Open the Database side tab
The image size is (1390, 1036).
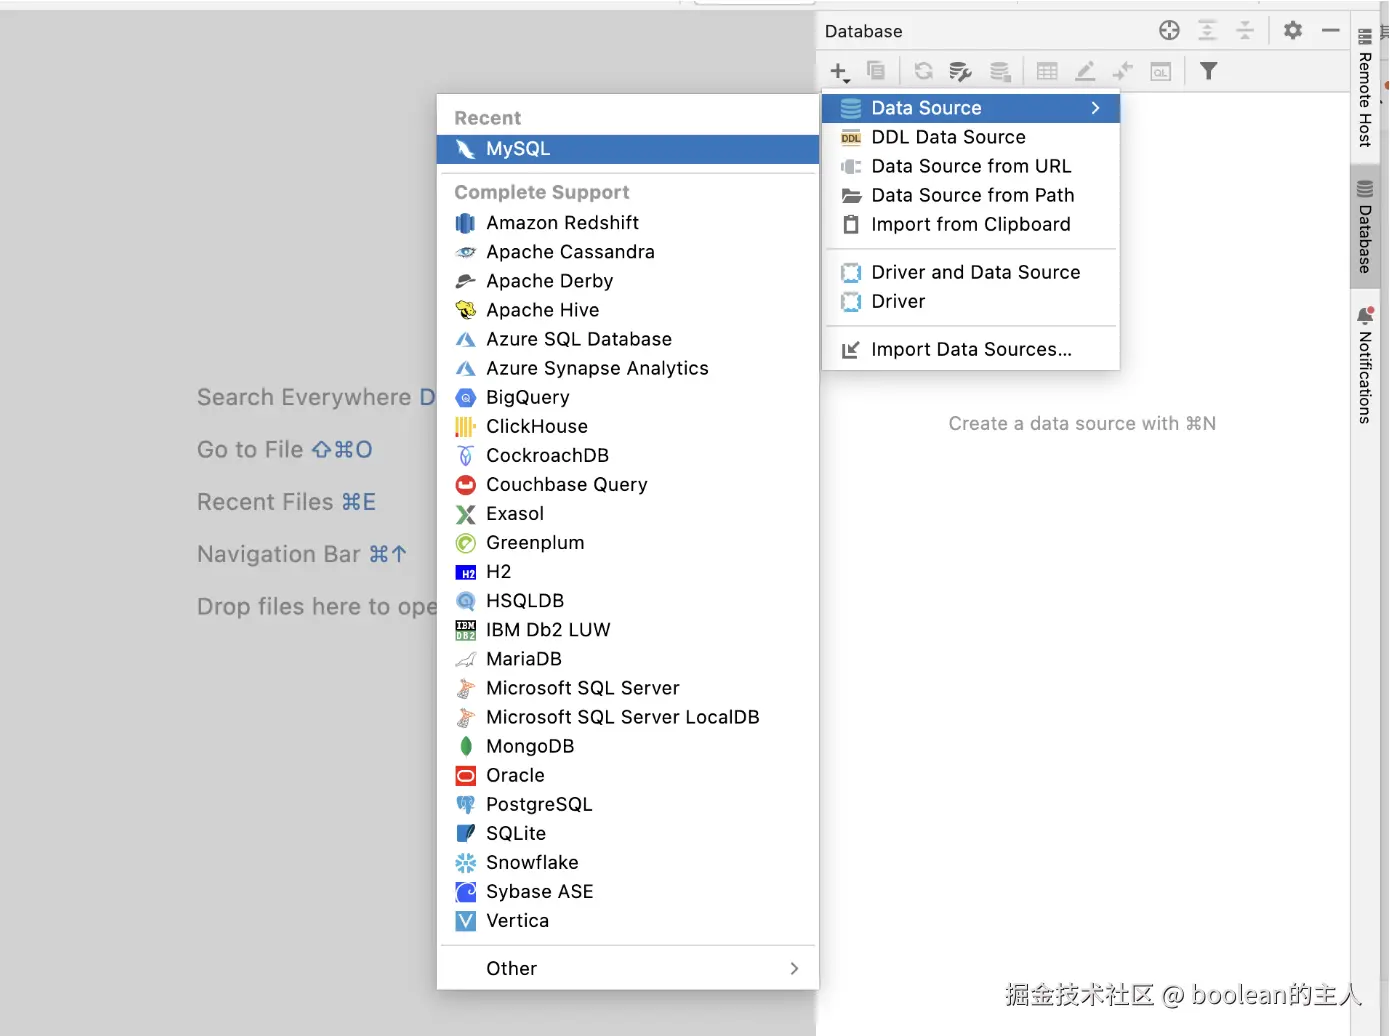click(x=1365, y=227)
